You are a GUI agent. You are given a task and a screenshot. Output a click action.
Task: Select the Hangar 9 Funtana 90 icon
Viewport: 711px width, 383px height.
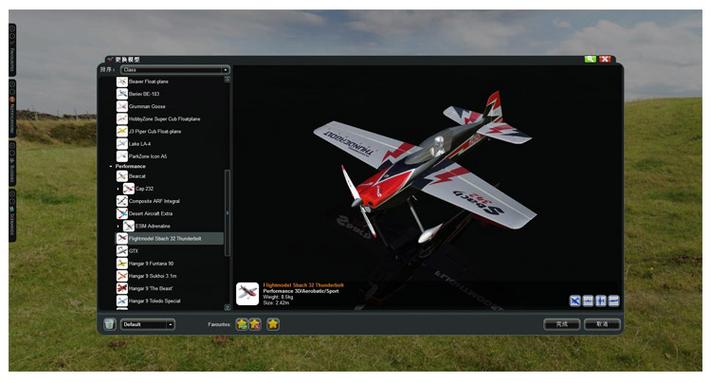point(122,263)
